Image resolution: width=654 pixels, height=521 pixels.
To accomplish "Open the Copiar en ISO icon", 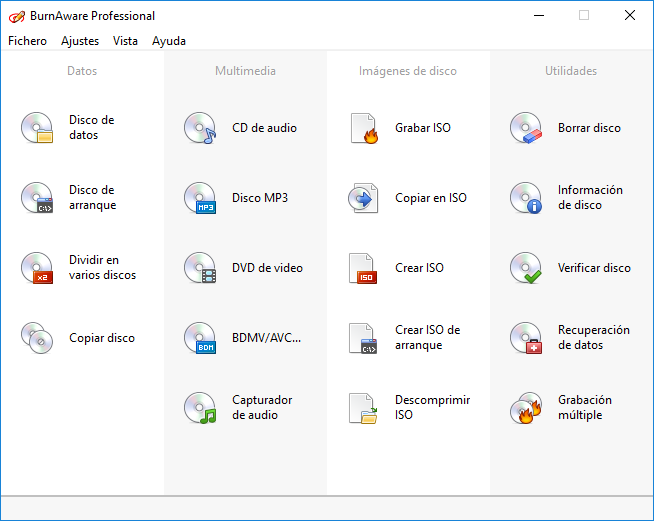I will click(363, 198).
